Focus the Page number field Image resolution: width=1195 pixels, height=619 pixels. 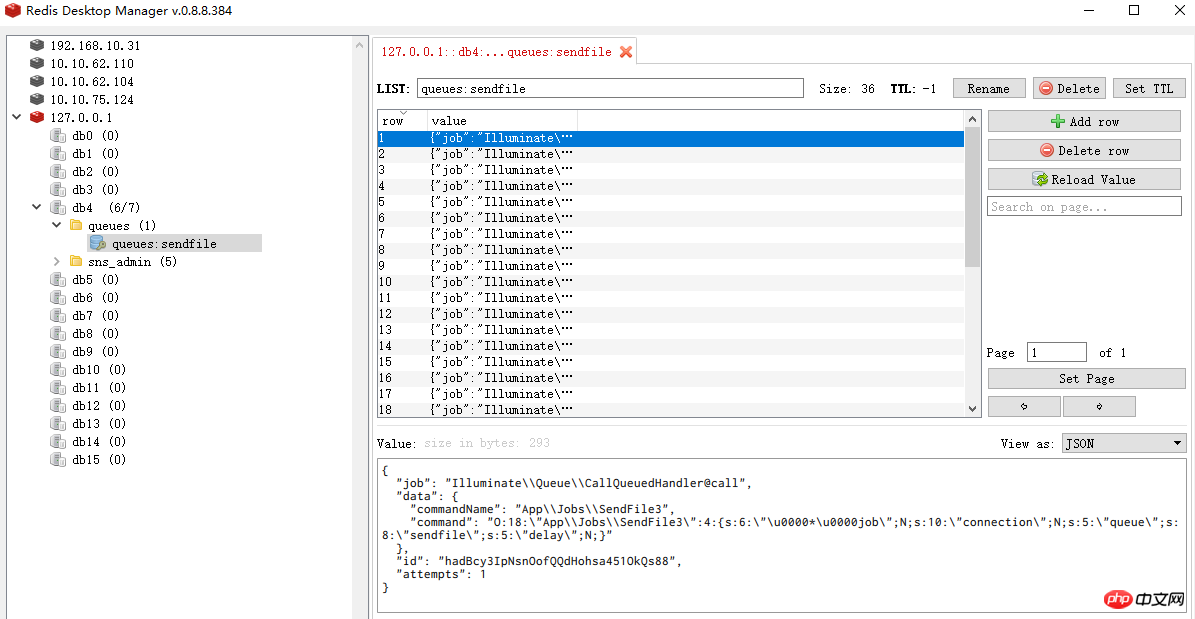(1056, 352)
